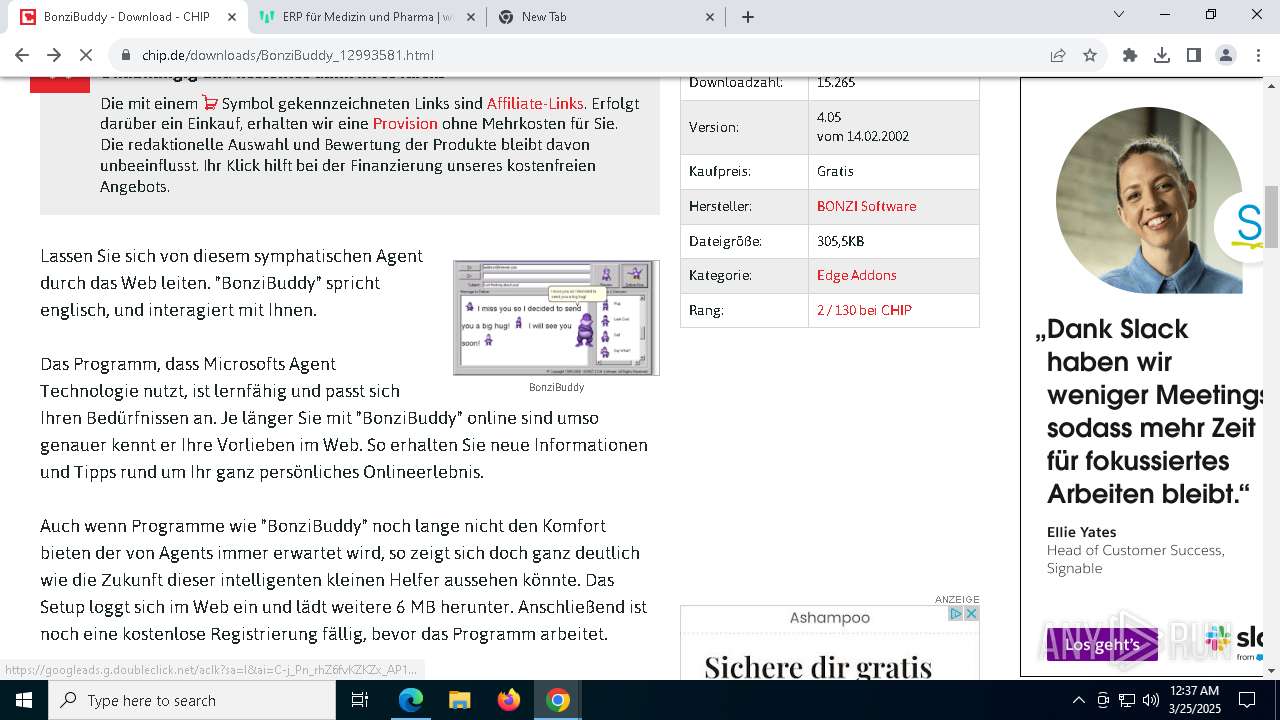Select the version text 4.05
The width and height of the screenshot is (1280, 720).
point(829,117)
